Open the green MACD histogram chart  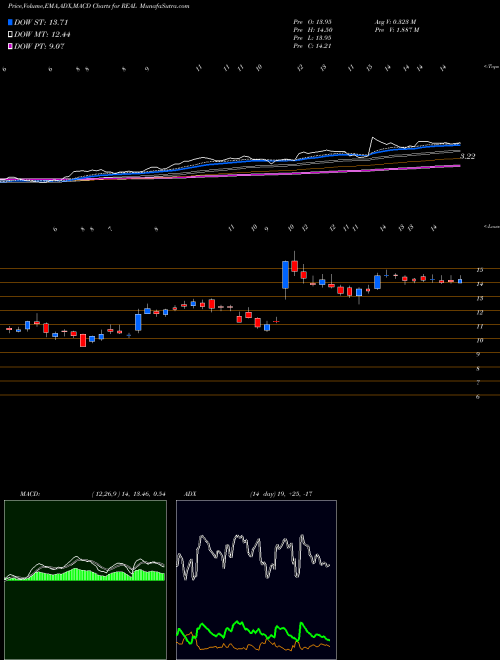85,580
